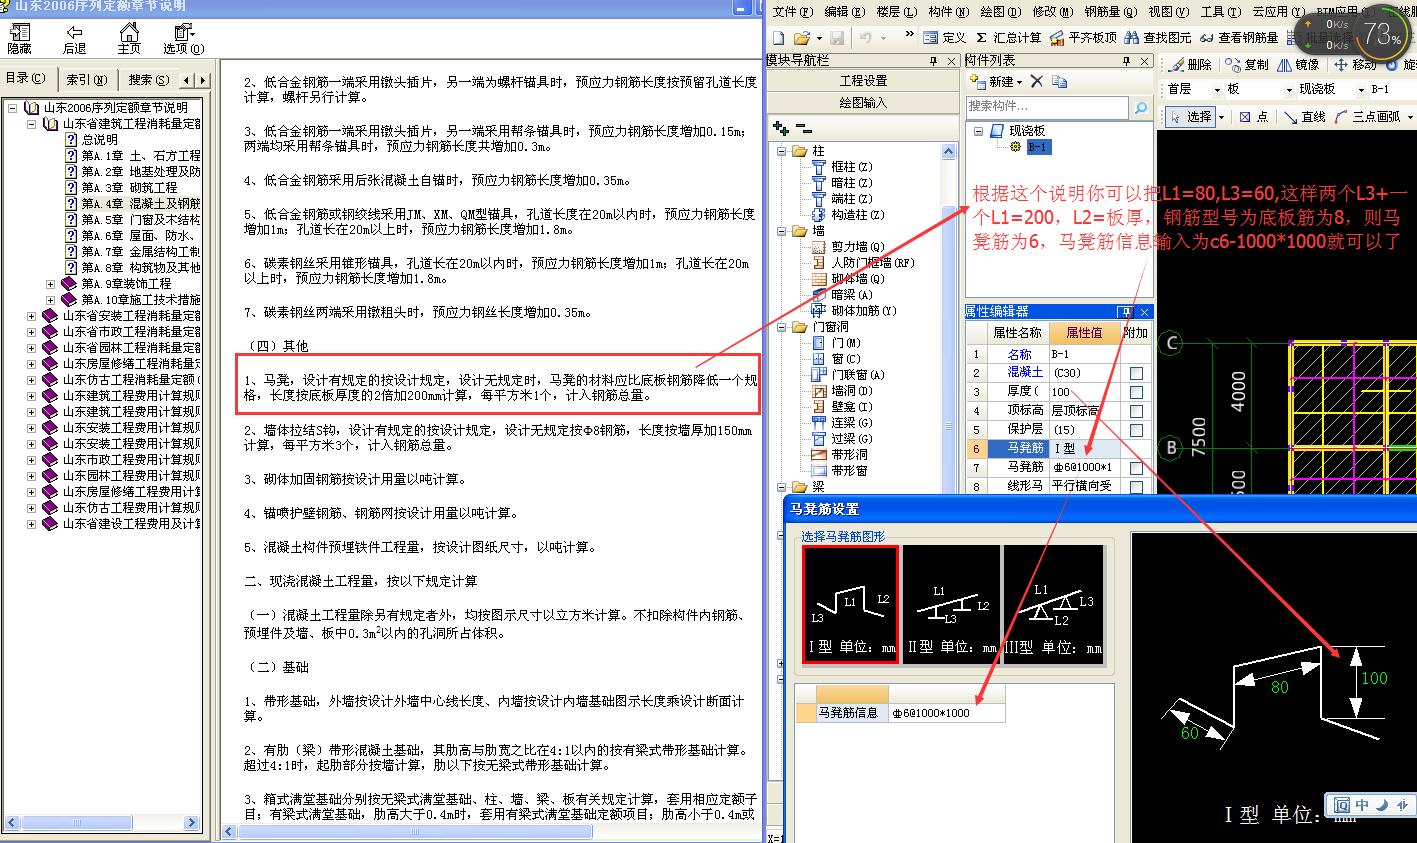The width and height of the screenshot is (1417, 843).
Task: Pin the 属性编辑器 panel
Action: [x=1125, y=311]
